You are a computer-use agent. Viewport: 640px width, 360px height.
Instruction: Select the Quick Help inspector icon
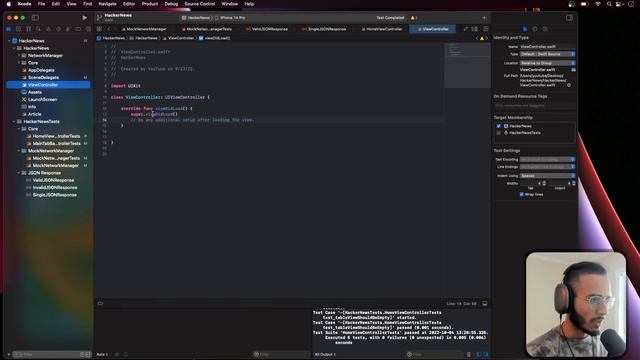[x=545, y=29]
